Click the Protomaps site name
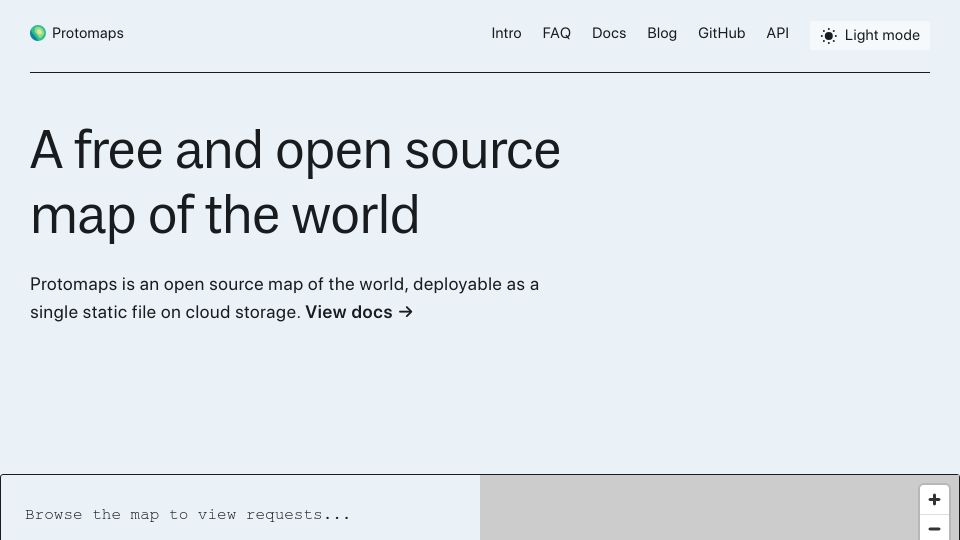 [x=88, y=33]
